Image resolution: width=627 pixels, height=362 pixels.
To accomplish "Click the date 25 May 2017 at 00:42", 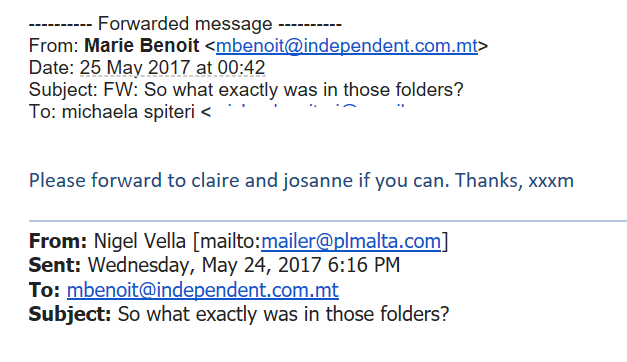I will click(x=172, y=68).
